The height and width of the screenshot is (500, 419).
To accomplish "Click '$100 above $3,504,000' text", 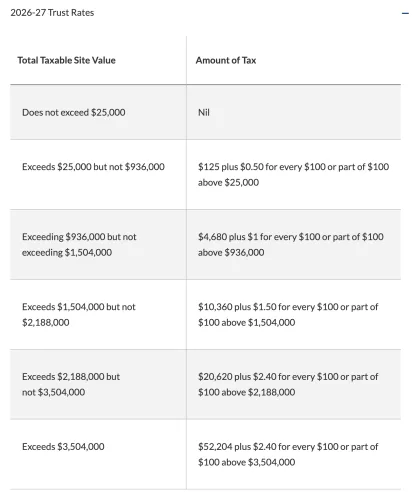I will [246, 462].
